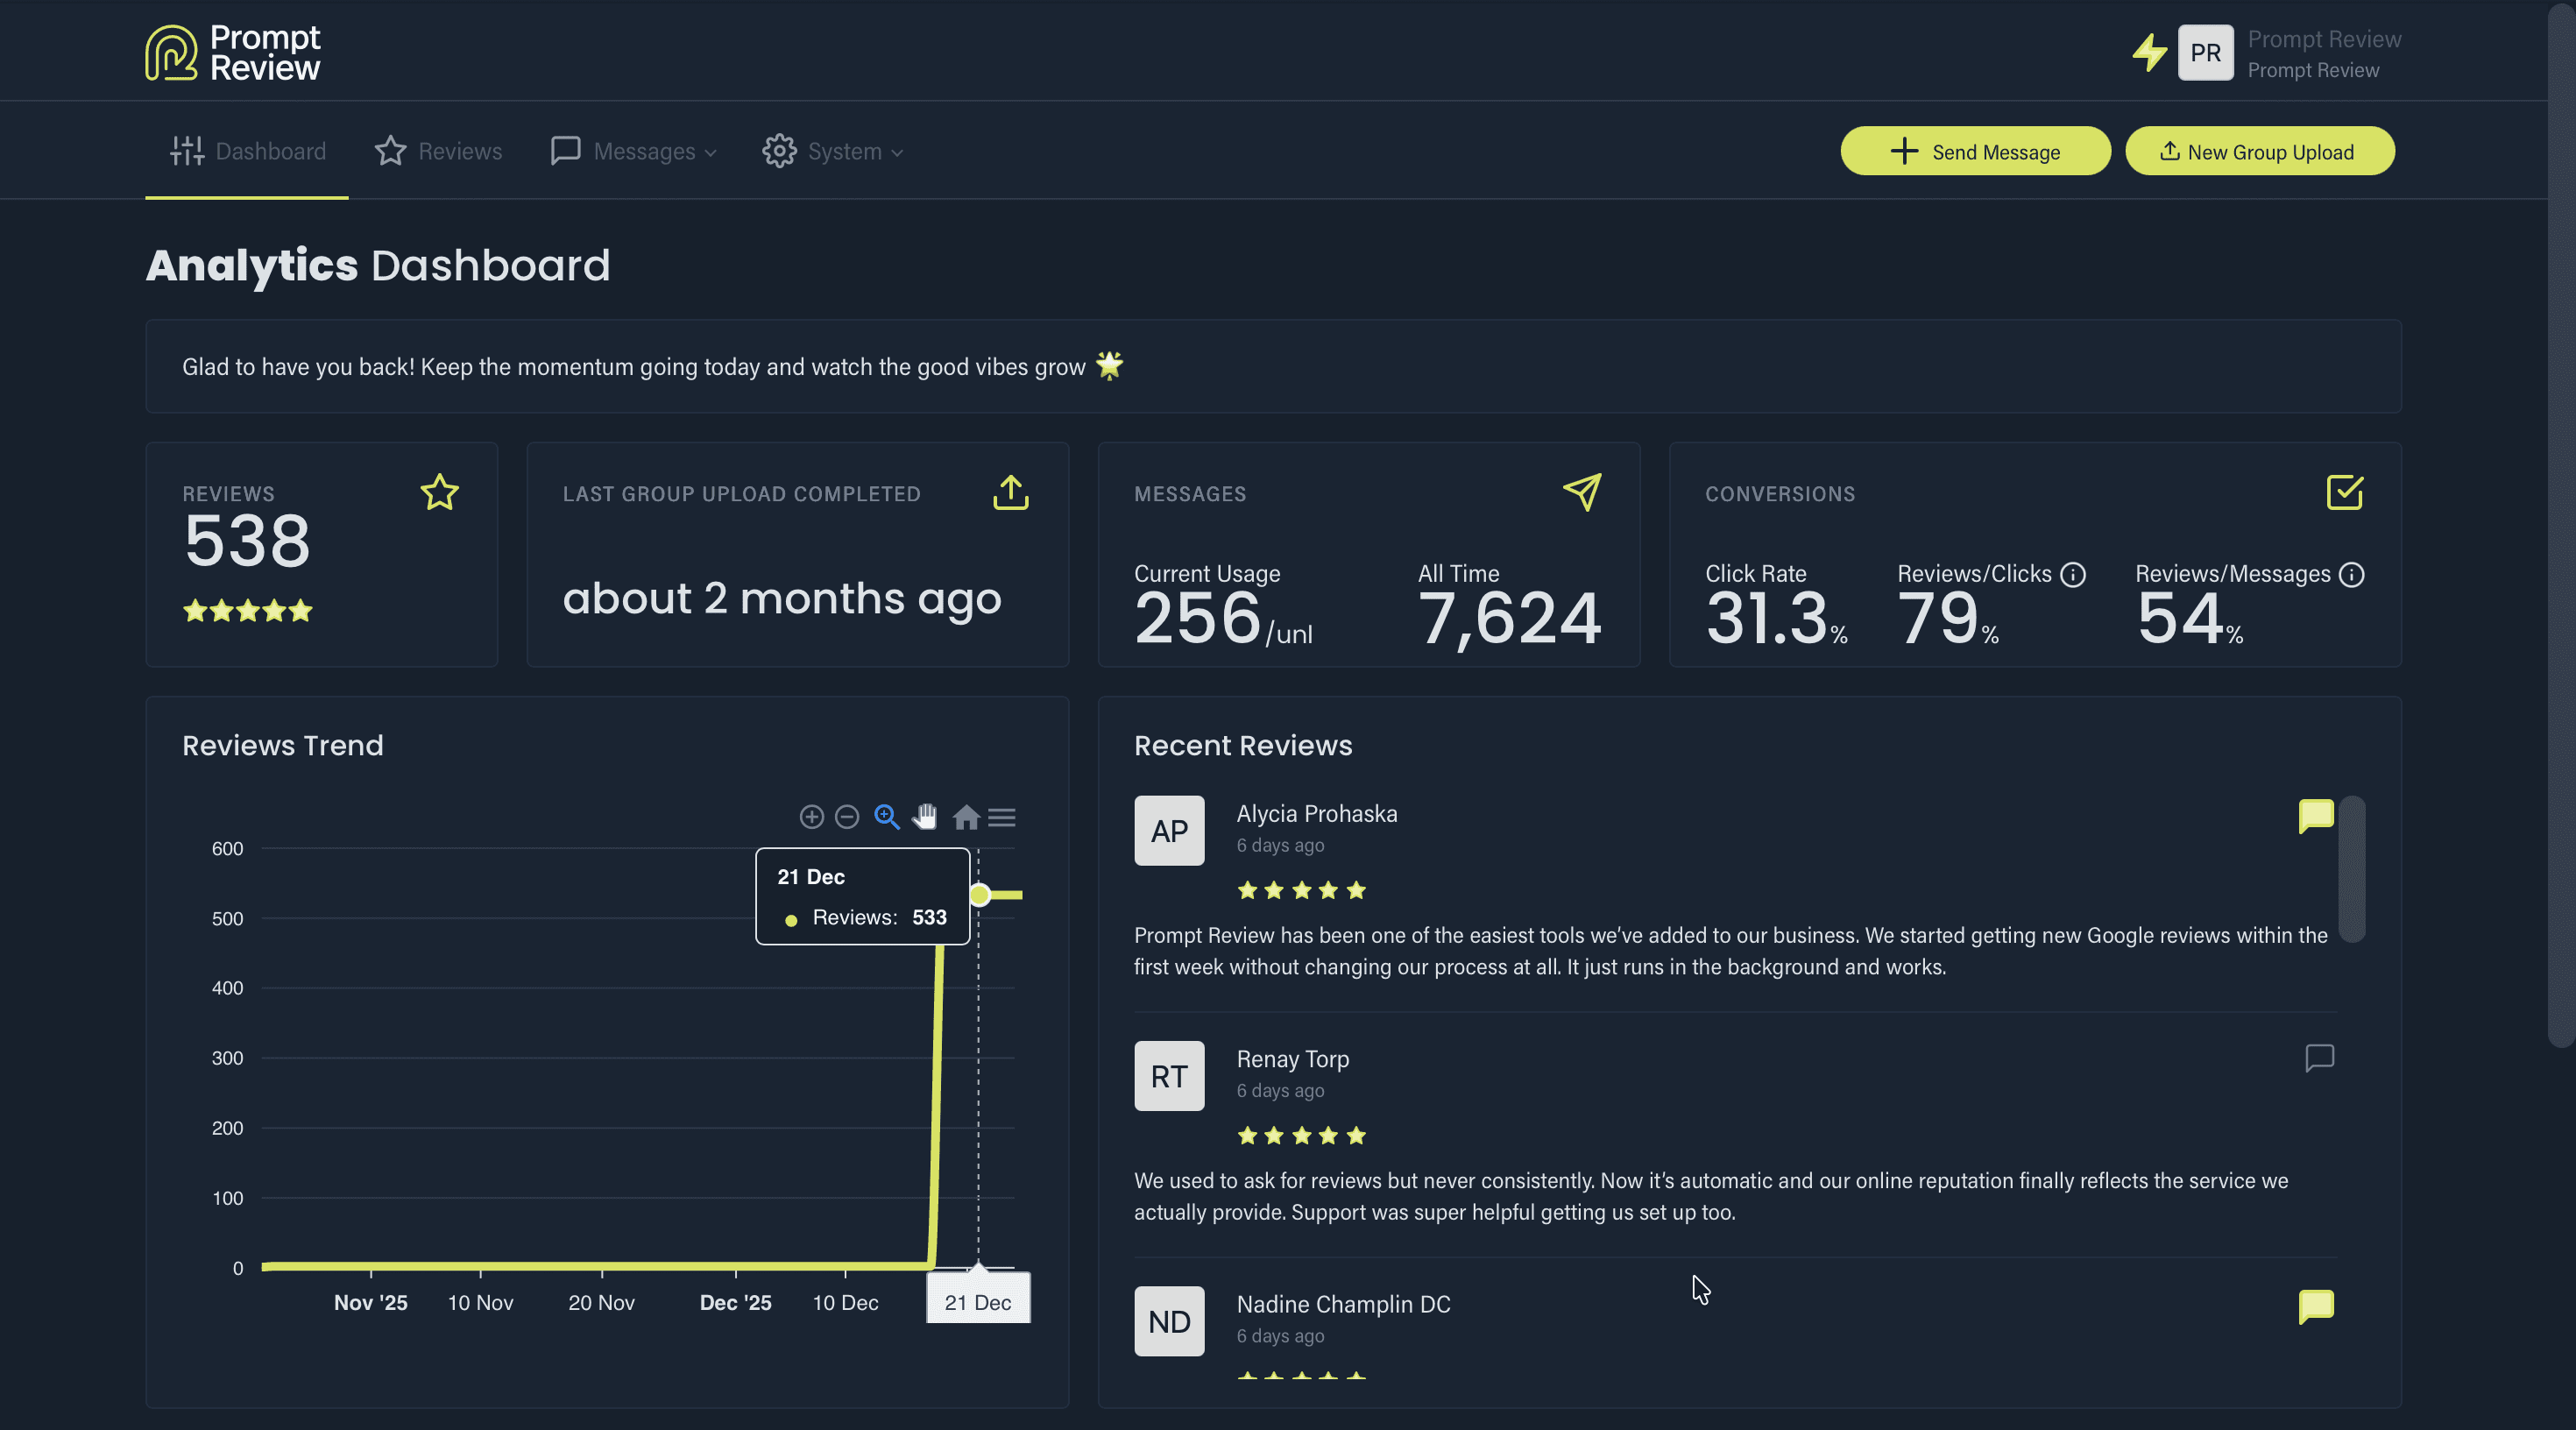Screen dimensions: 2576x1430
Task: Click the chart zoom out minus icon
Action: (x=847, y=817)
